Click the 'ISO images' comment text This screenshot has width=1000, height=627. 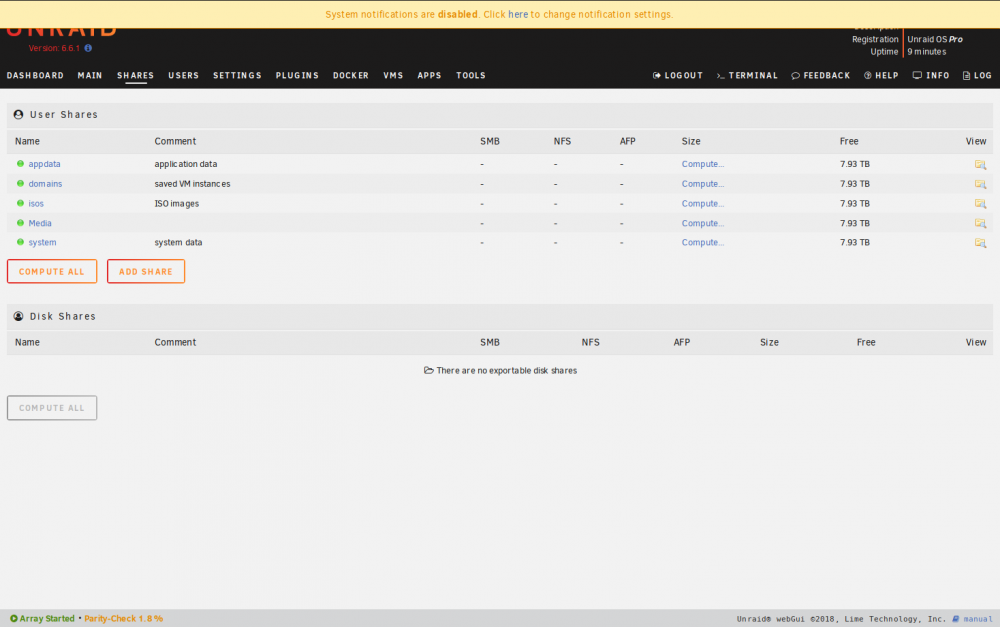(177, 203)
